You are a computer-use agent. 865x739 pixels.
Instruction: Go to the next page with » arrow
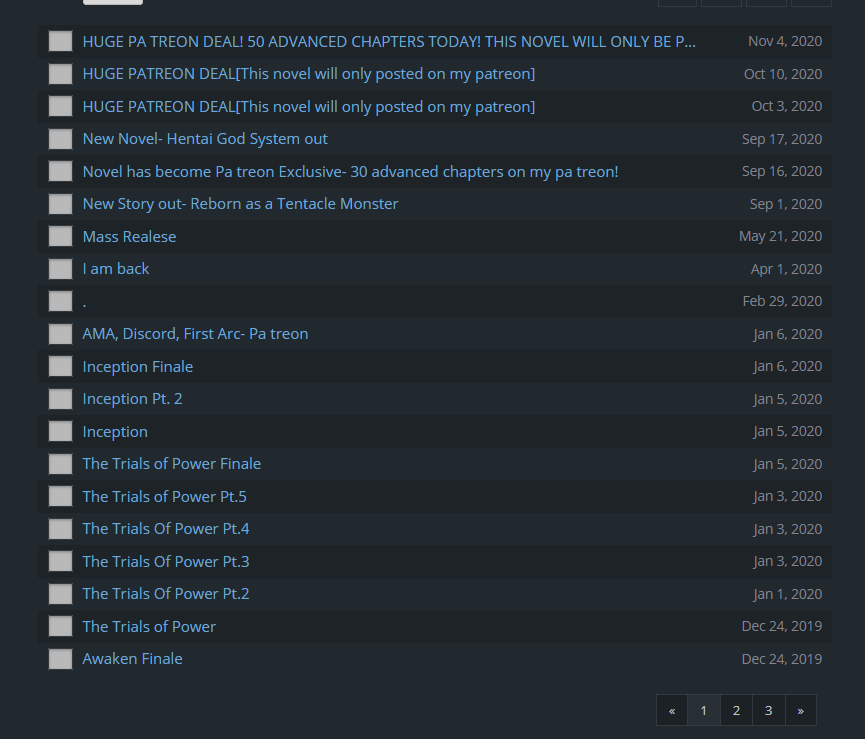pos(800,710)
